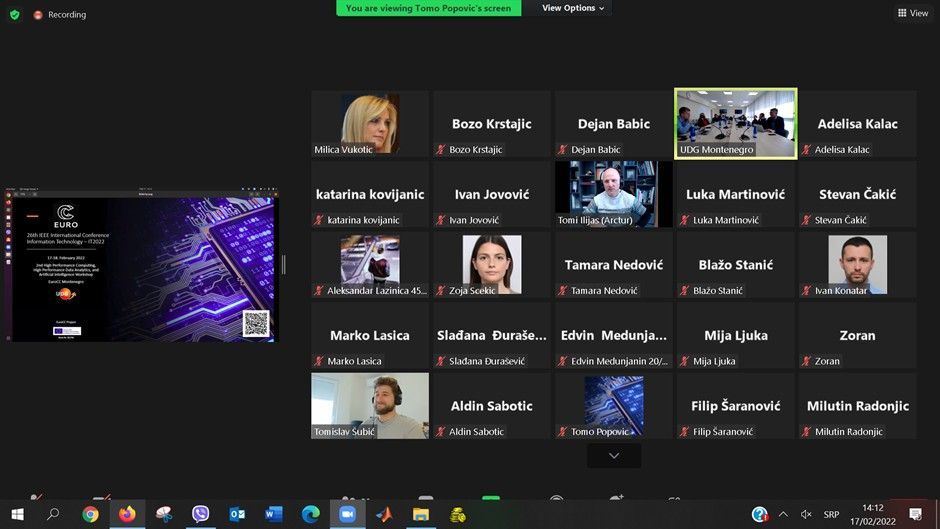
Task: Launch MATLAB from the taskbar
Action: [384, 514]
